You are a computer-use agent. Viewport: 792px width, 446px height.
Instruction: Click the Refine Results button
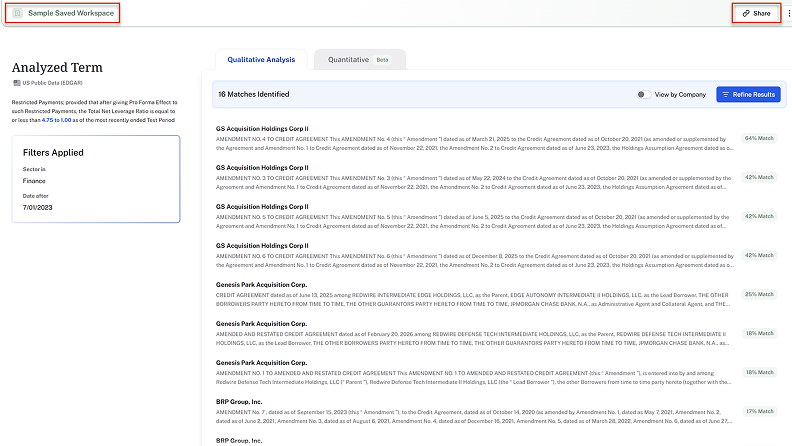pyautogui.click(x=748, y=94)
